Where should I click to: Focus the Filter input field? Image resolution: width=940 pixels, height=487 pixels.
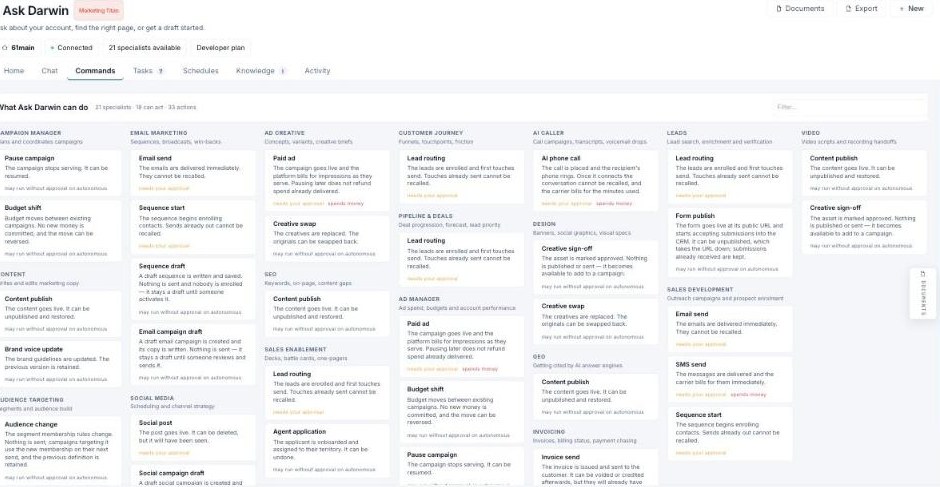tap(849, 107)
